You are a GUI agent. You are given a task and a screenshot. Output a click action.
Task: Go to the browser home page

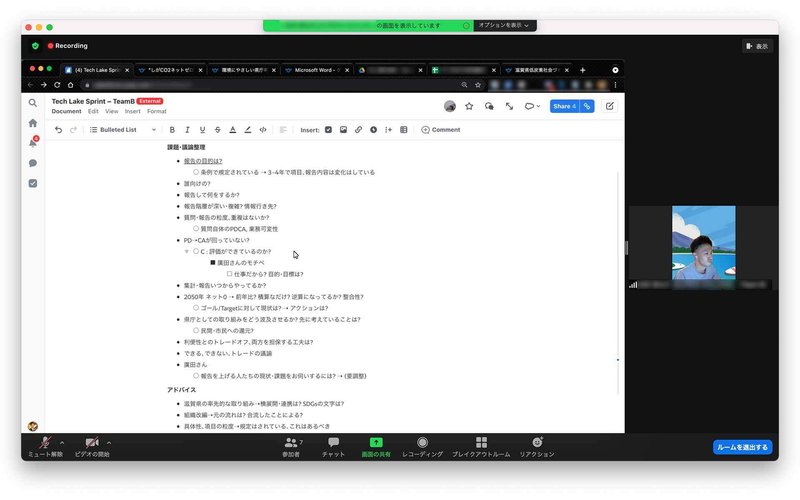coord(70,85)
